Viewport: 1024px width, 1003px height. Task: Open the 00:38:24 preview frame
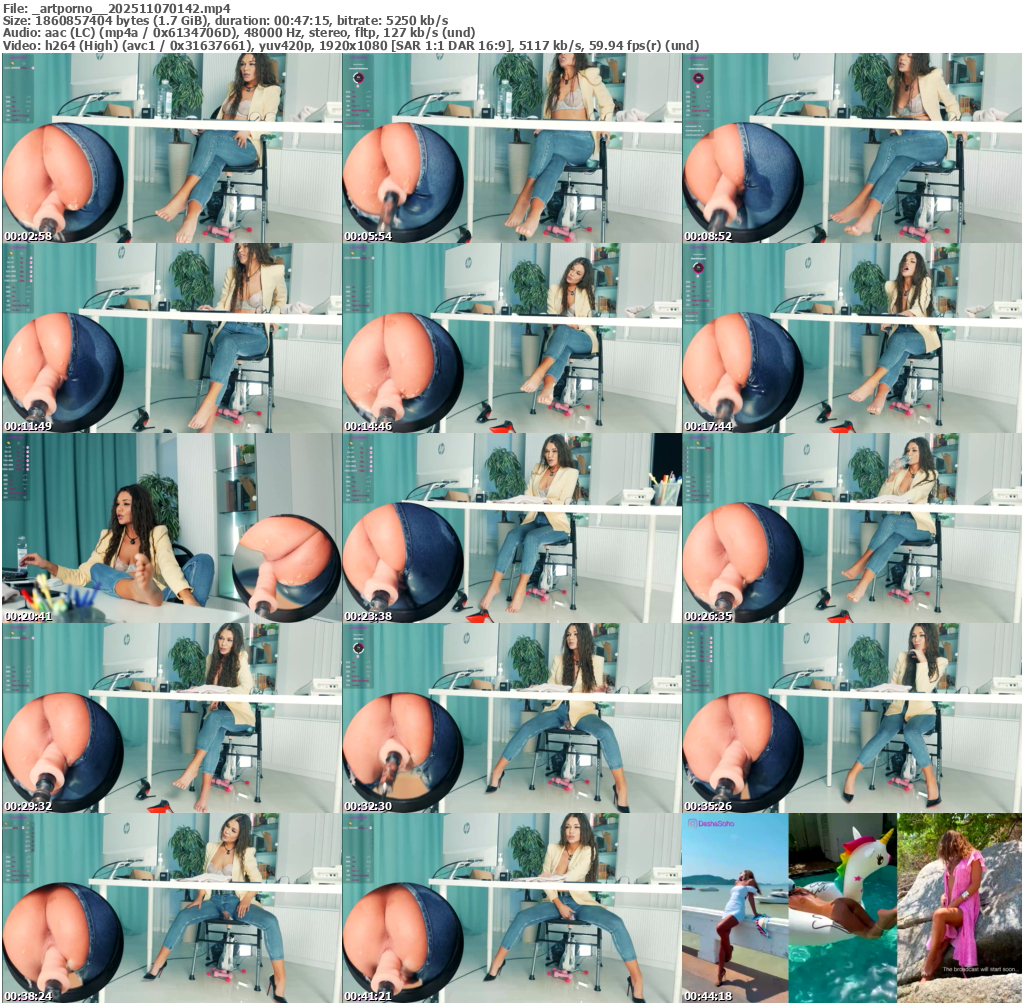(x=172, y=908)
